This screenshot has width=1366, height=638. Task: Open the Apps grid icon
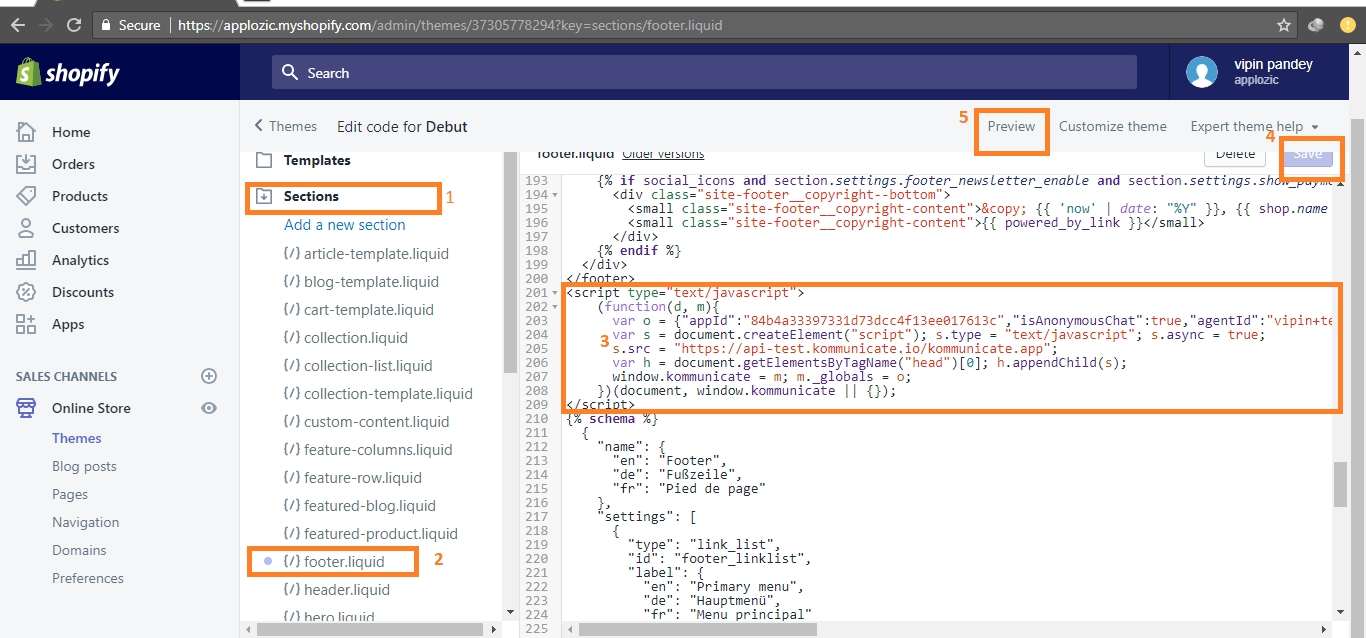26,324
